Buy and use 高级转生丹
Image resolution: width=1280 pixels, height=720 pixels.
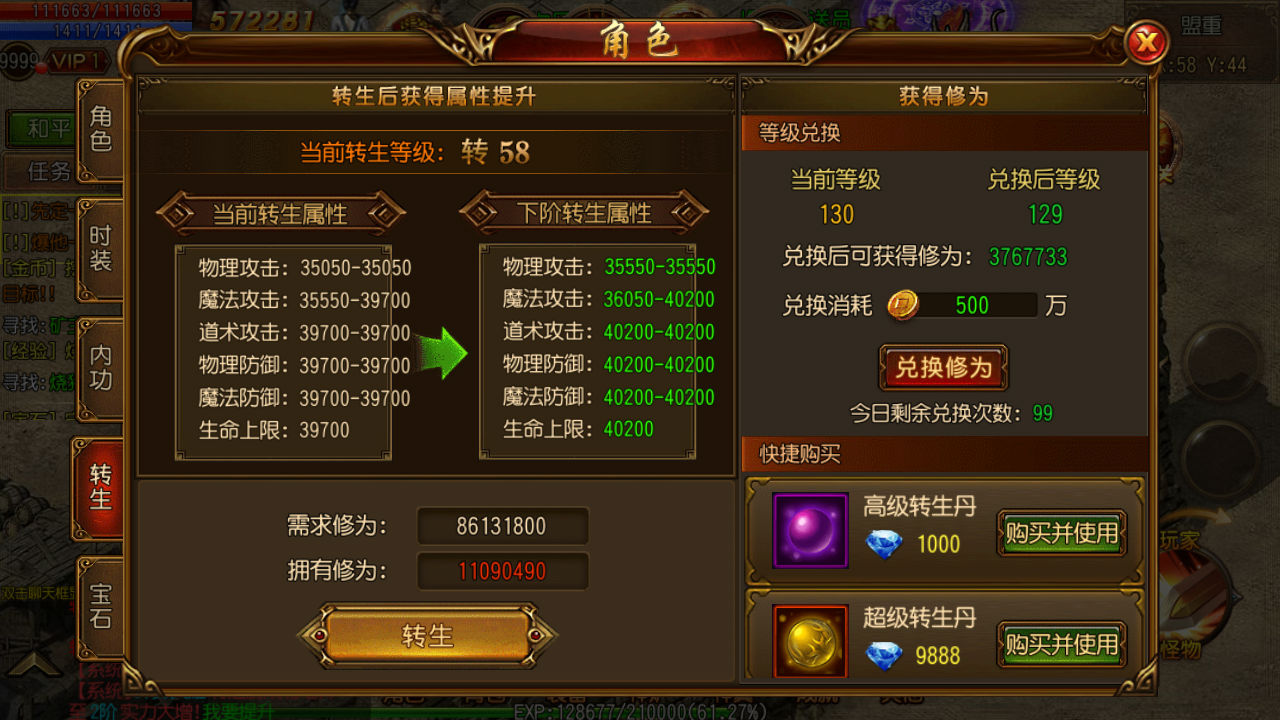pos(1062,533)
